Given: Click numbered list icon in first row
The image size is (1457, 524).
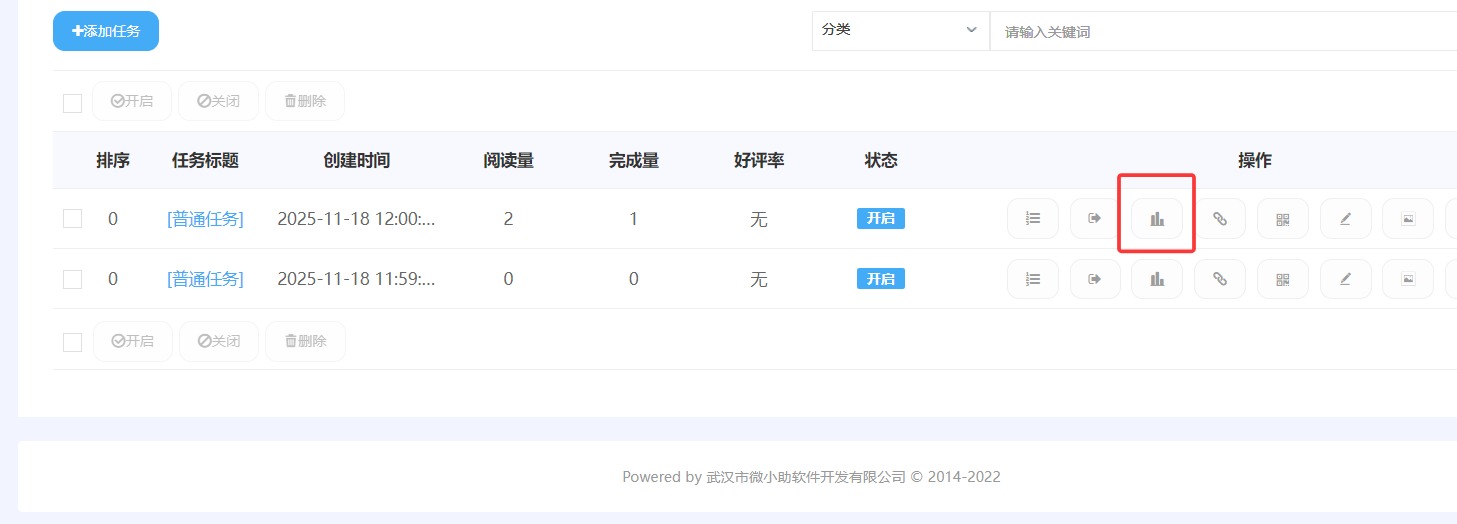Looking at the screenshot, I should pos(1033,219).
